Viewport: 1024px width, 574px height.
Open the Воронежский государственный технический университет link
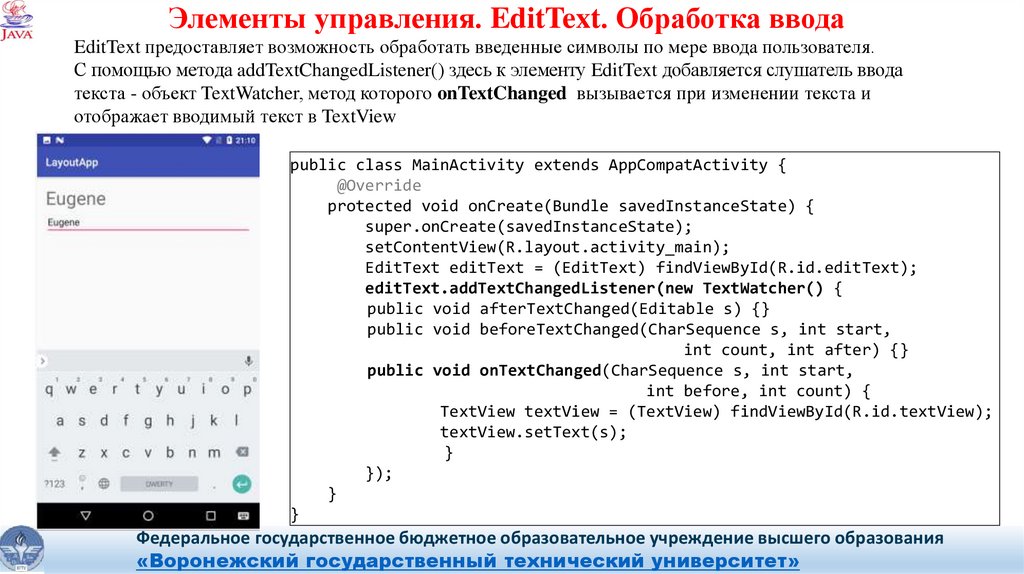tap(468, 561)
